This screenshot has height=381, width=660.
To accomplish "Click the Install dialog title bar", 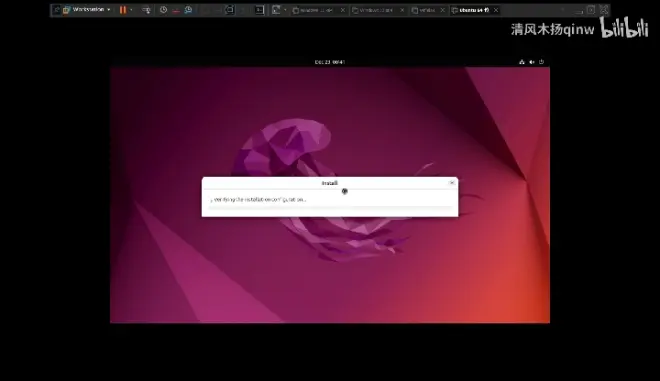I will [x=330, y=183].
